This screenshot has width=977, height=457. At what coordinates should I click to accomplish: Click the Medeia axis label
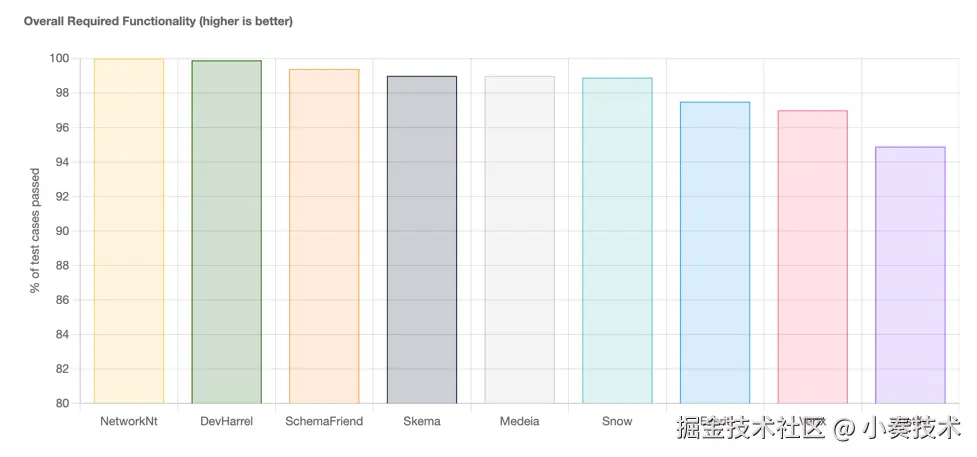click(519, 422)
